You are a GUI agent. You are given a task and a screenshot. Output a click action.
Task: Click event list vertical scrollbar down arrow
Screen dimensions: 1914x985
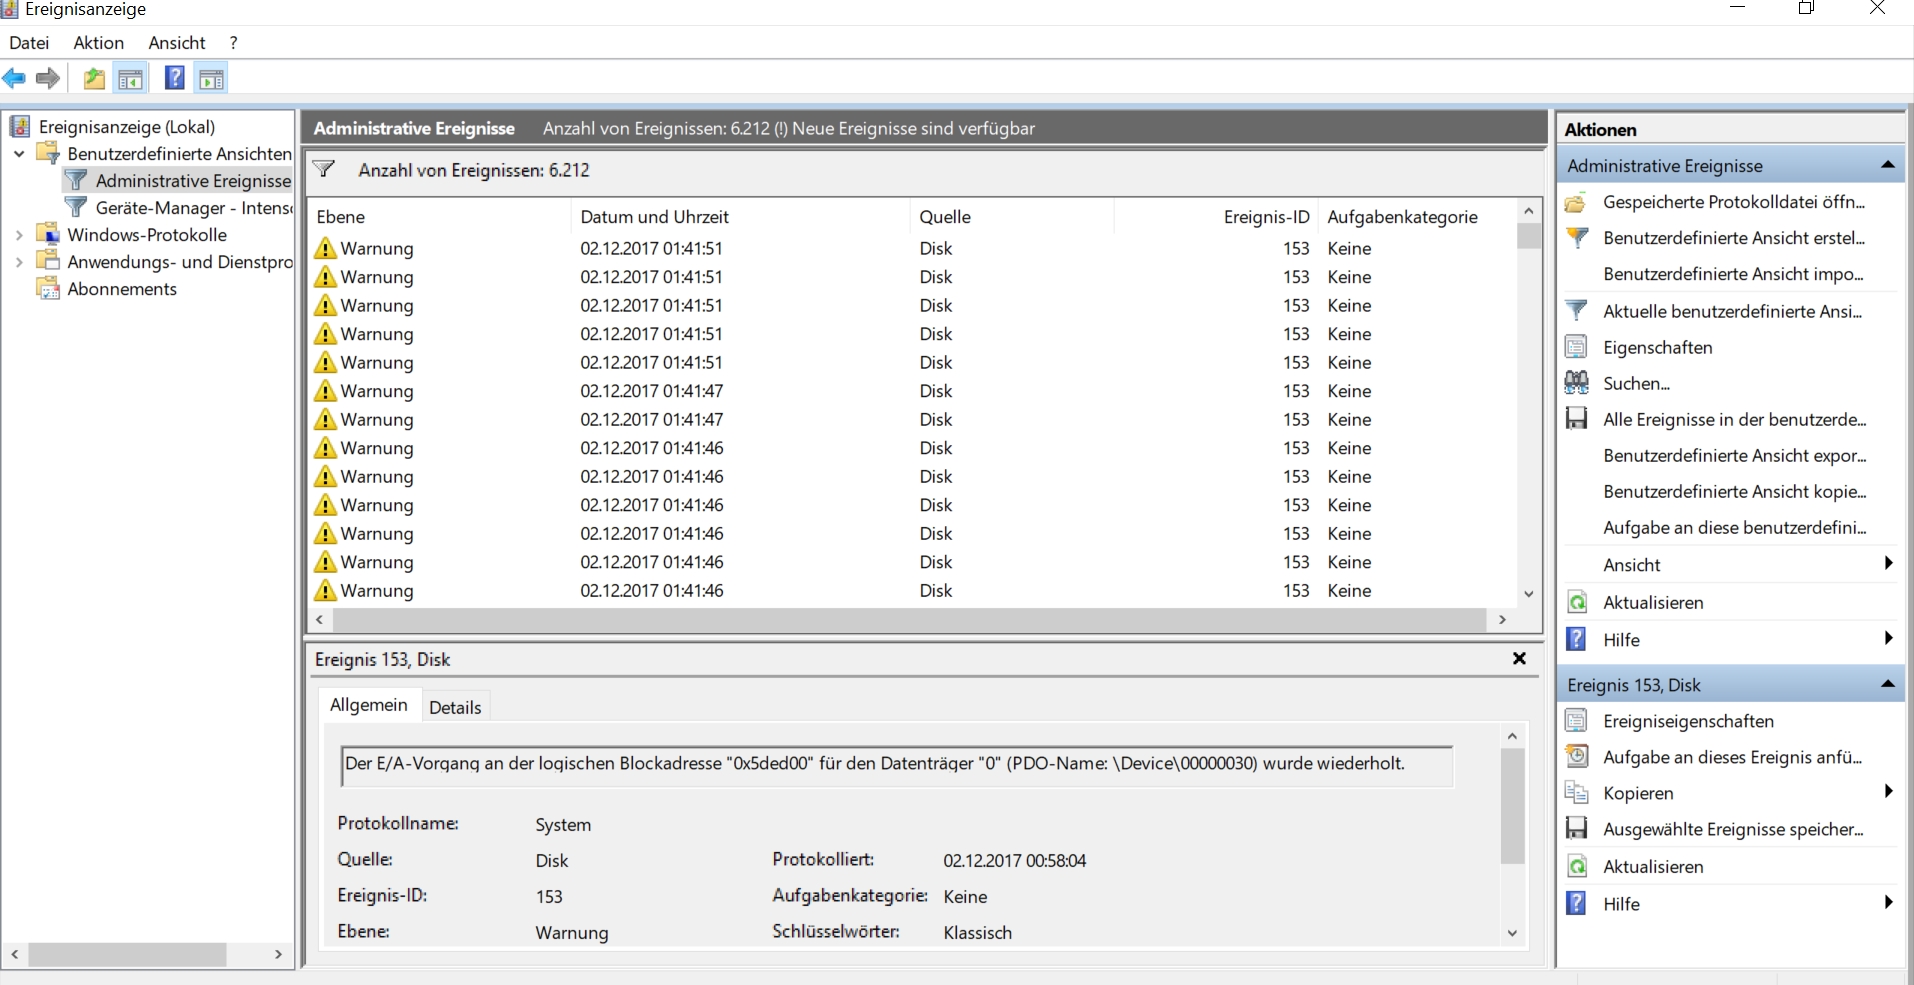[x=1528, y=594]
